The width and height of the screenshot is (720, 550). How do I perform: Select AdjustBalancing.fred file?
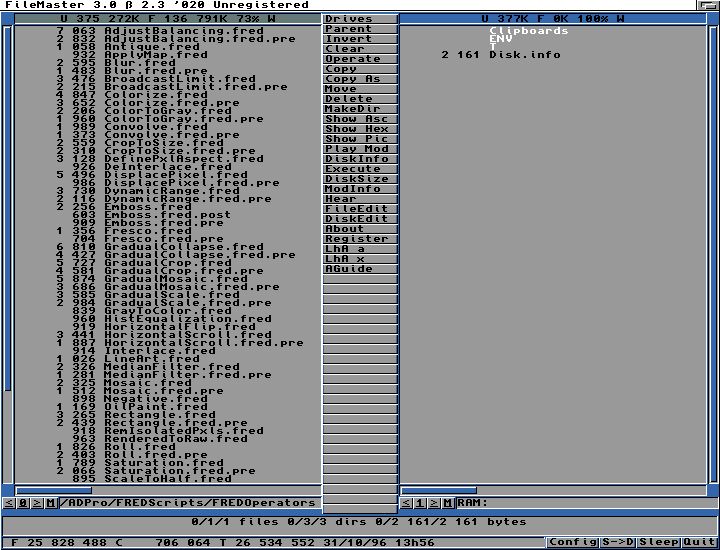[x=184, y=31]
